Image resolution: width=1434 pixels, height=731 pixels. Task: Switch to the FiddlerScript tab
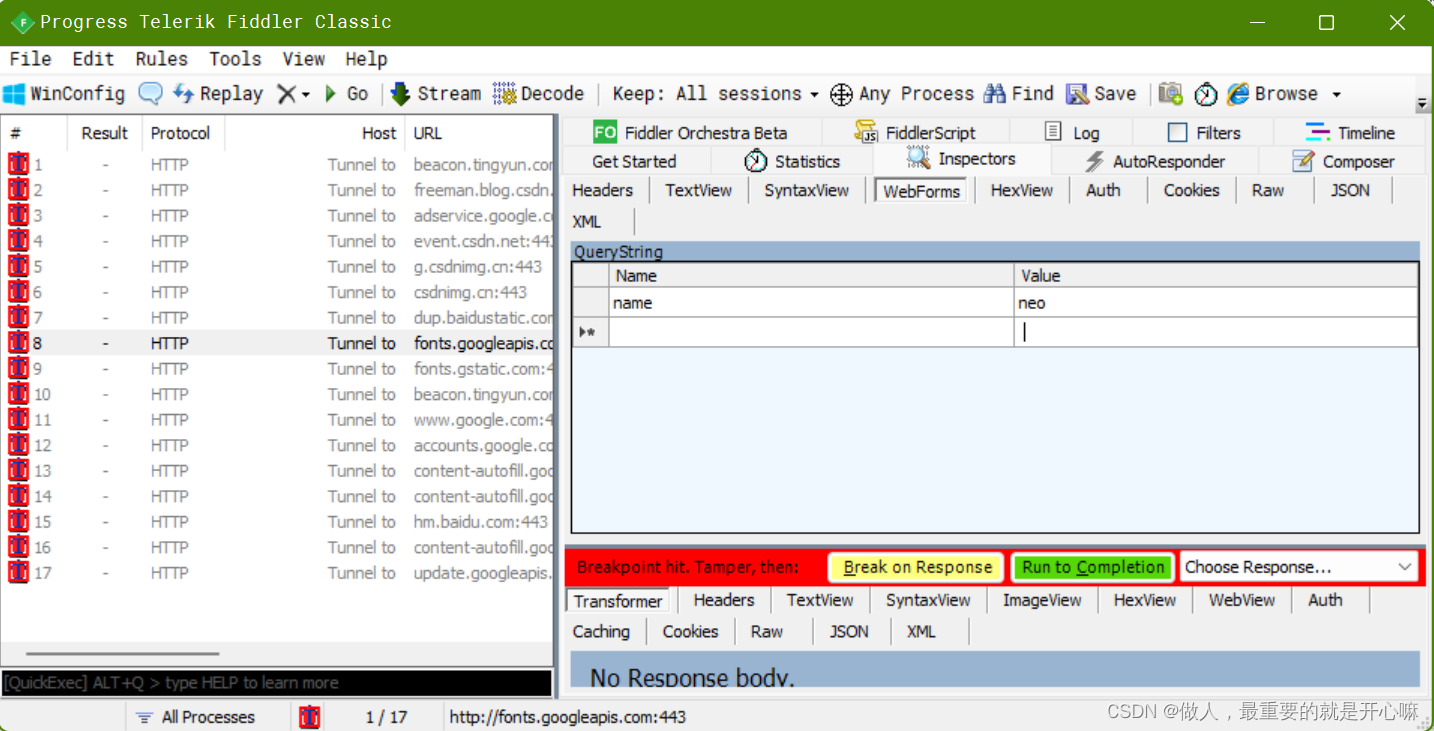point(915,132)
